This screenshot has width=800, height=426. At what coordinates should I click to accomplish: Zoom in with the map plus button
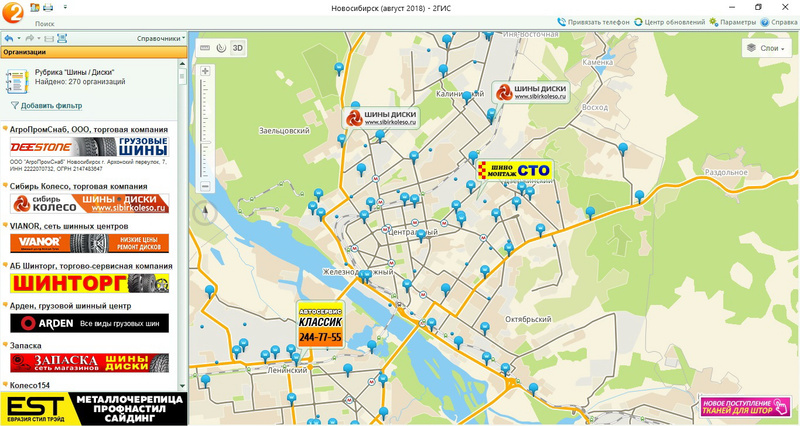205,71
